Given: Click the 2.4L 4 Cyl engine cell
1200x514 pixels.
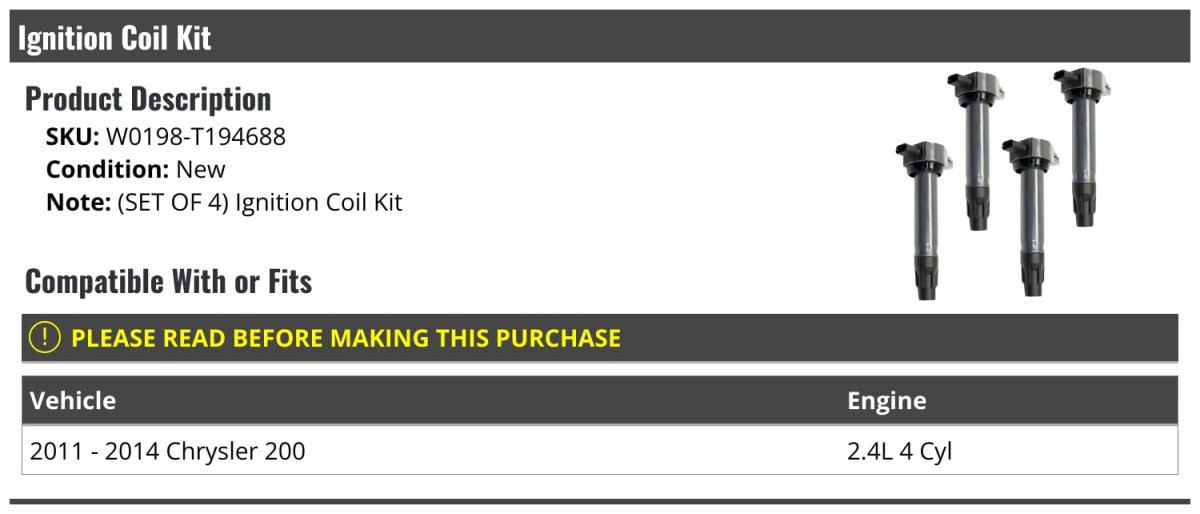Looking at the screenshot, I should (900, 451).
